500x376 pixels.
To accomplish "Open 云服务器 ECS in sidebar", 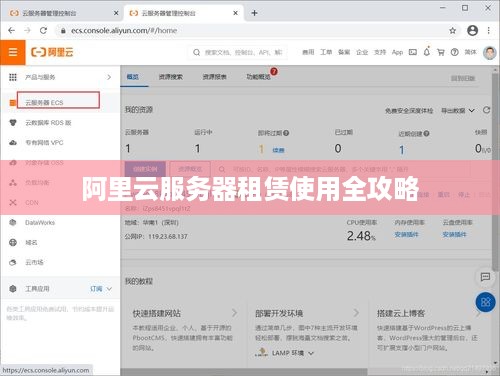I will pyautogui.click(x=44, y=103).
